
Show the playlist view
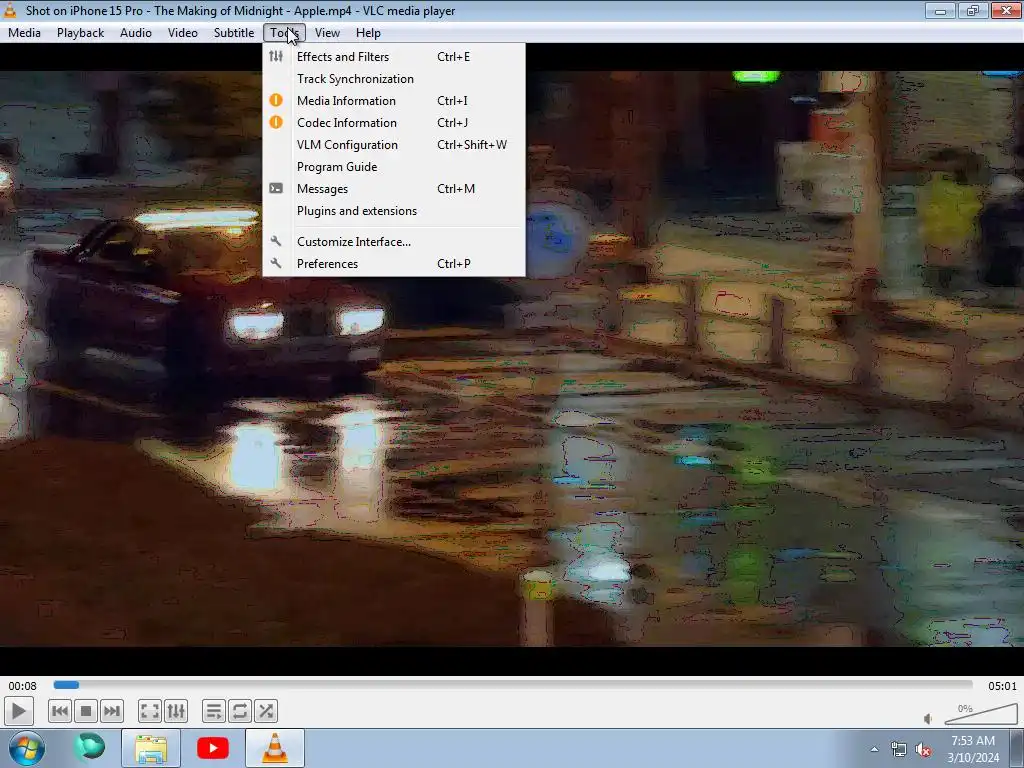coord(214,711)
